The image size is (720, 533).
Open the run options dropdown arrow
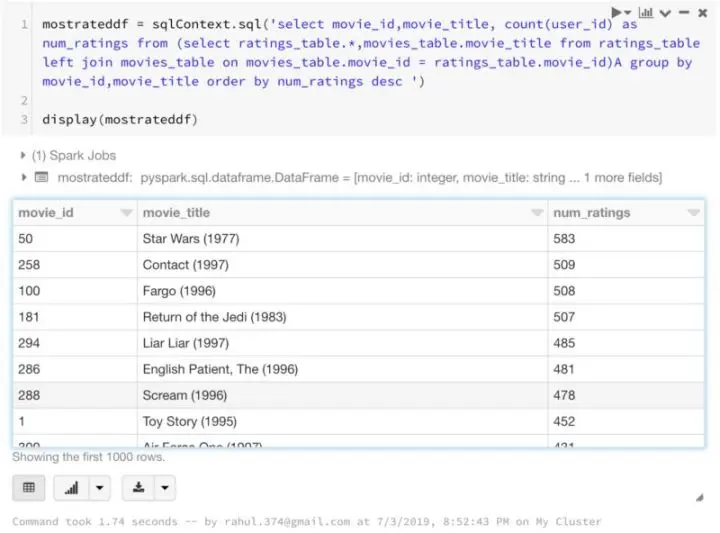[628, 13]
